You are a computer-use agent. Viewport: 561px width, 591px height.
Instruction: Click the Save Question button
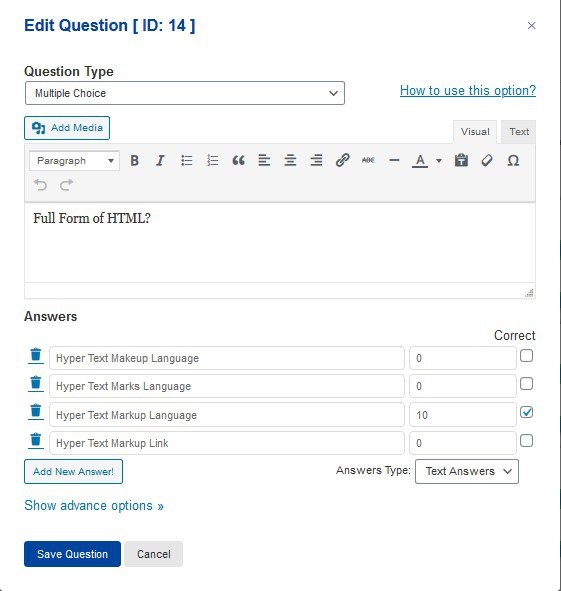(72, 554)
